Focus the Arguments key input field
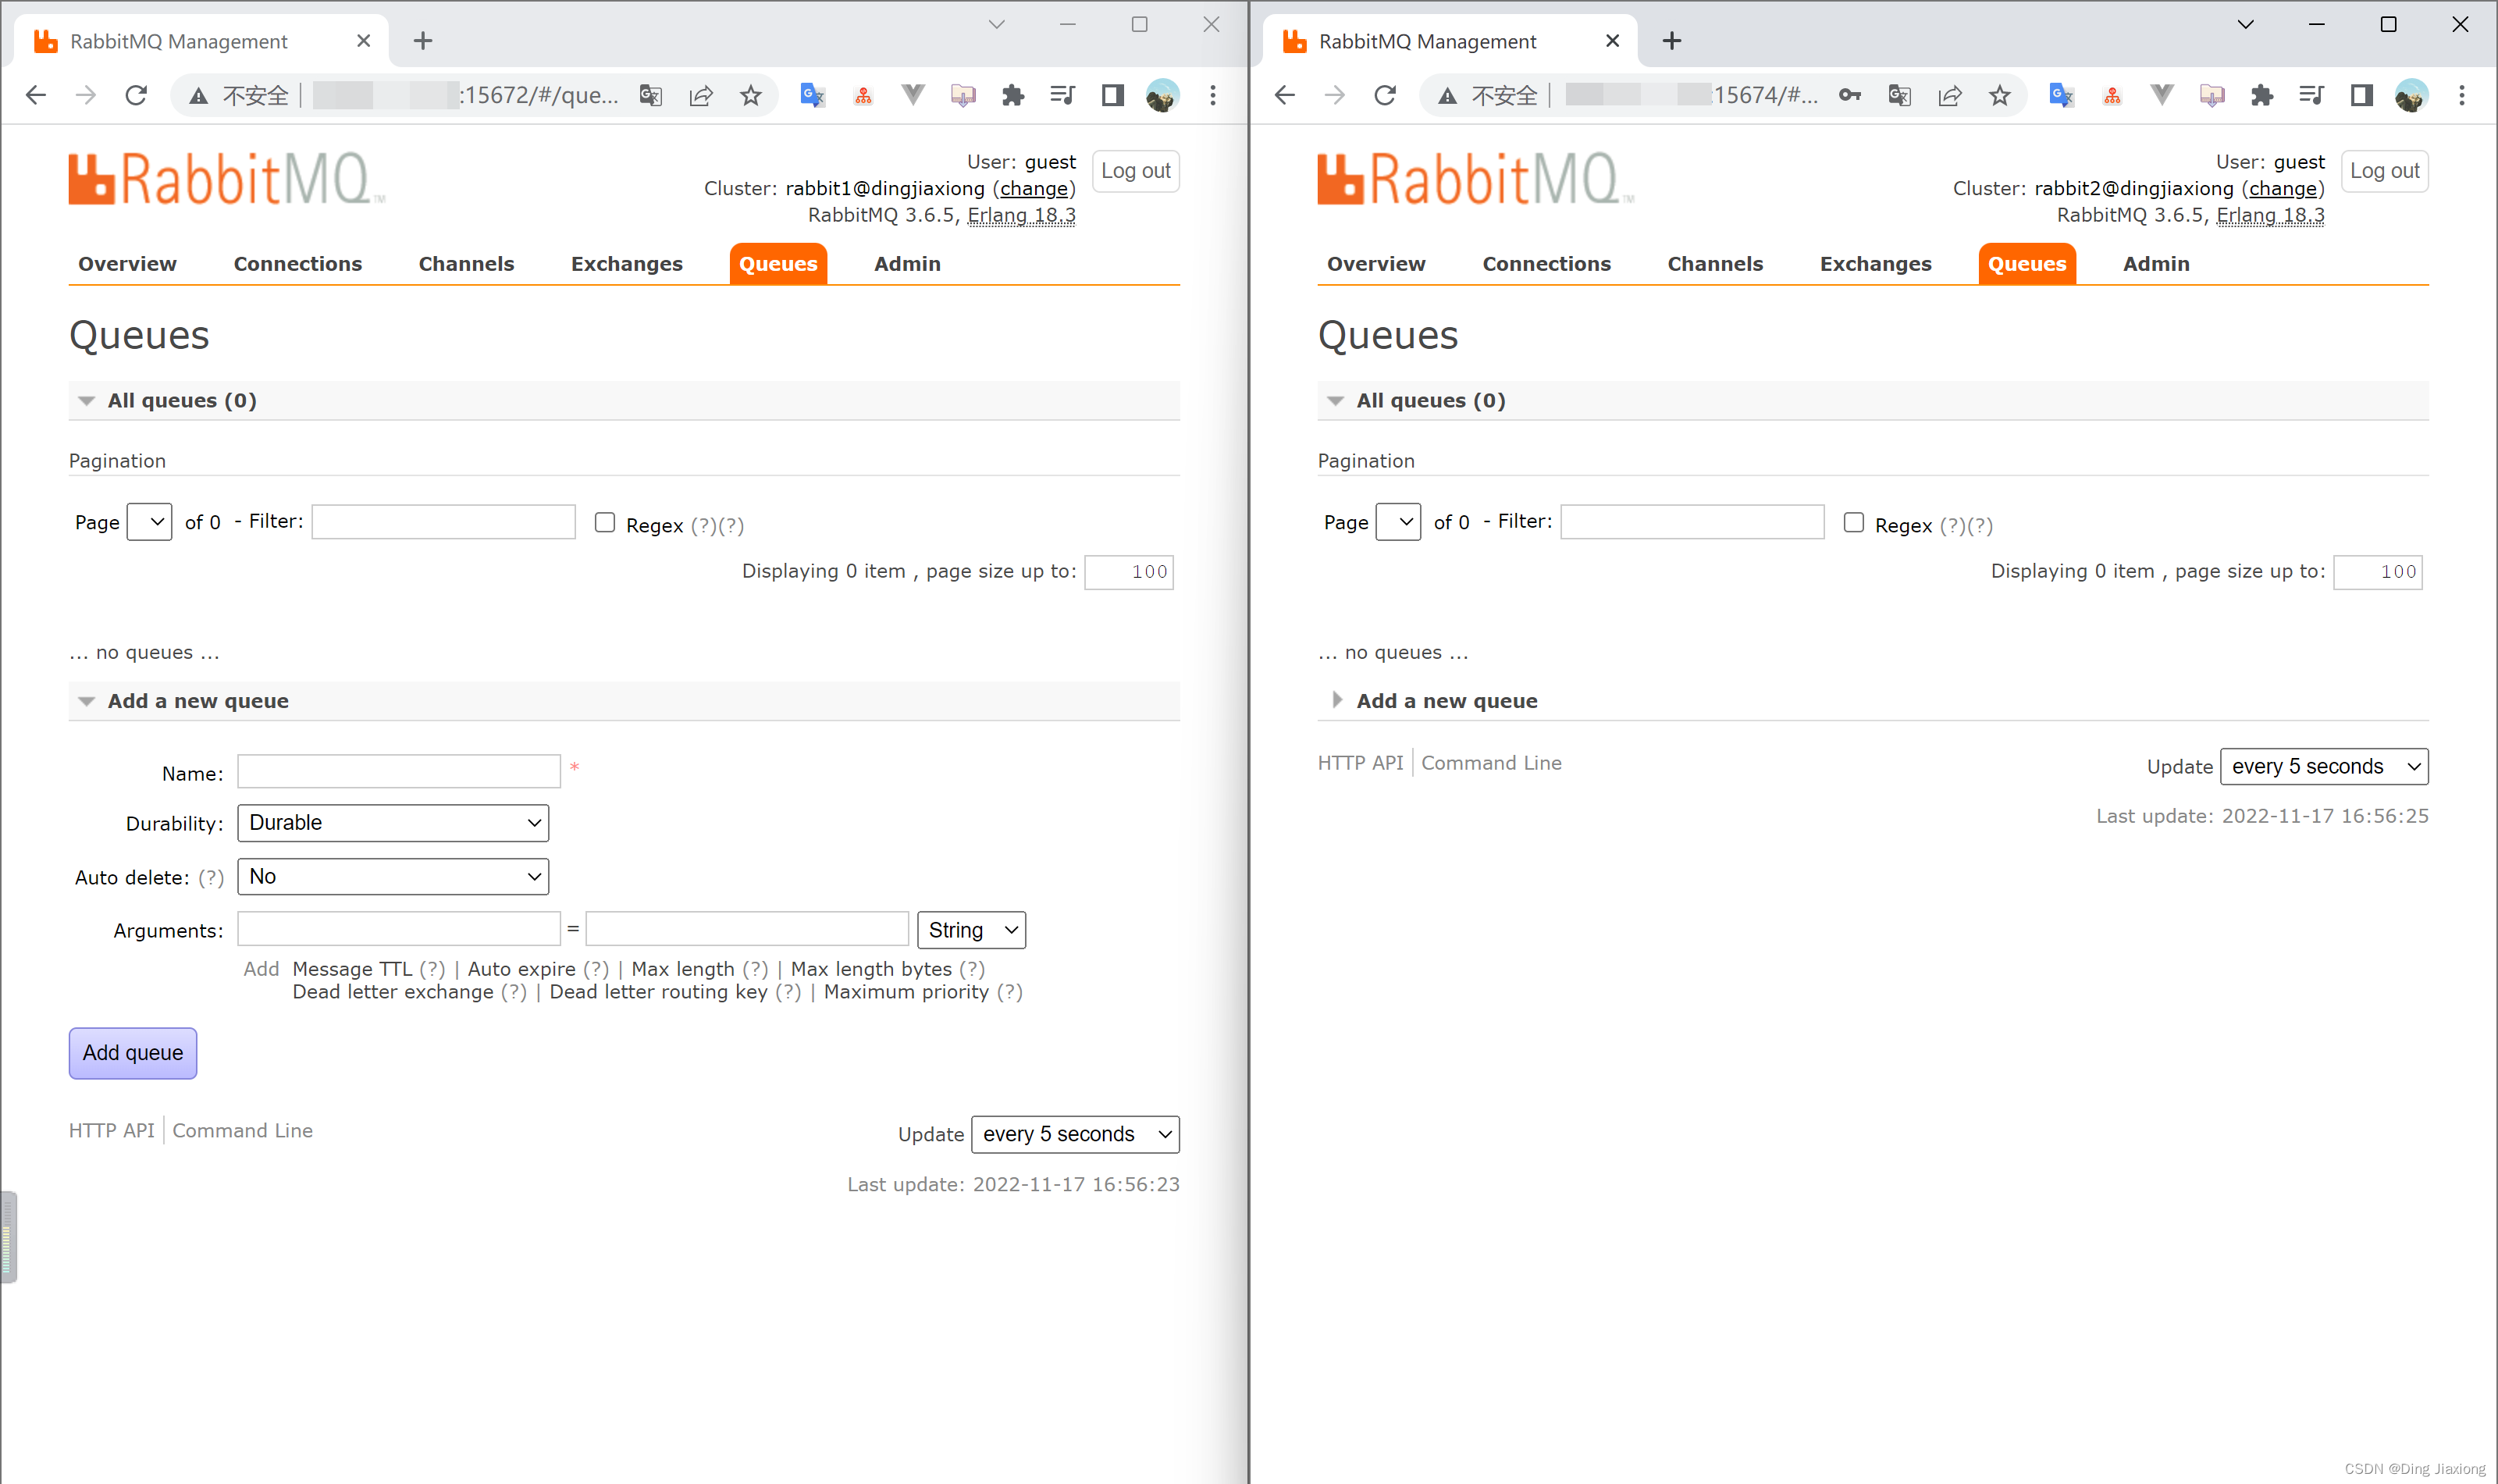The height and width of the screenshot is (1484, 2498). pyautogui.click(x=399, y=929)
